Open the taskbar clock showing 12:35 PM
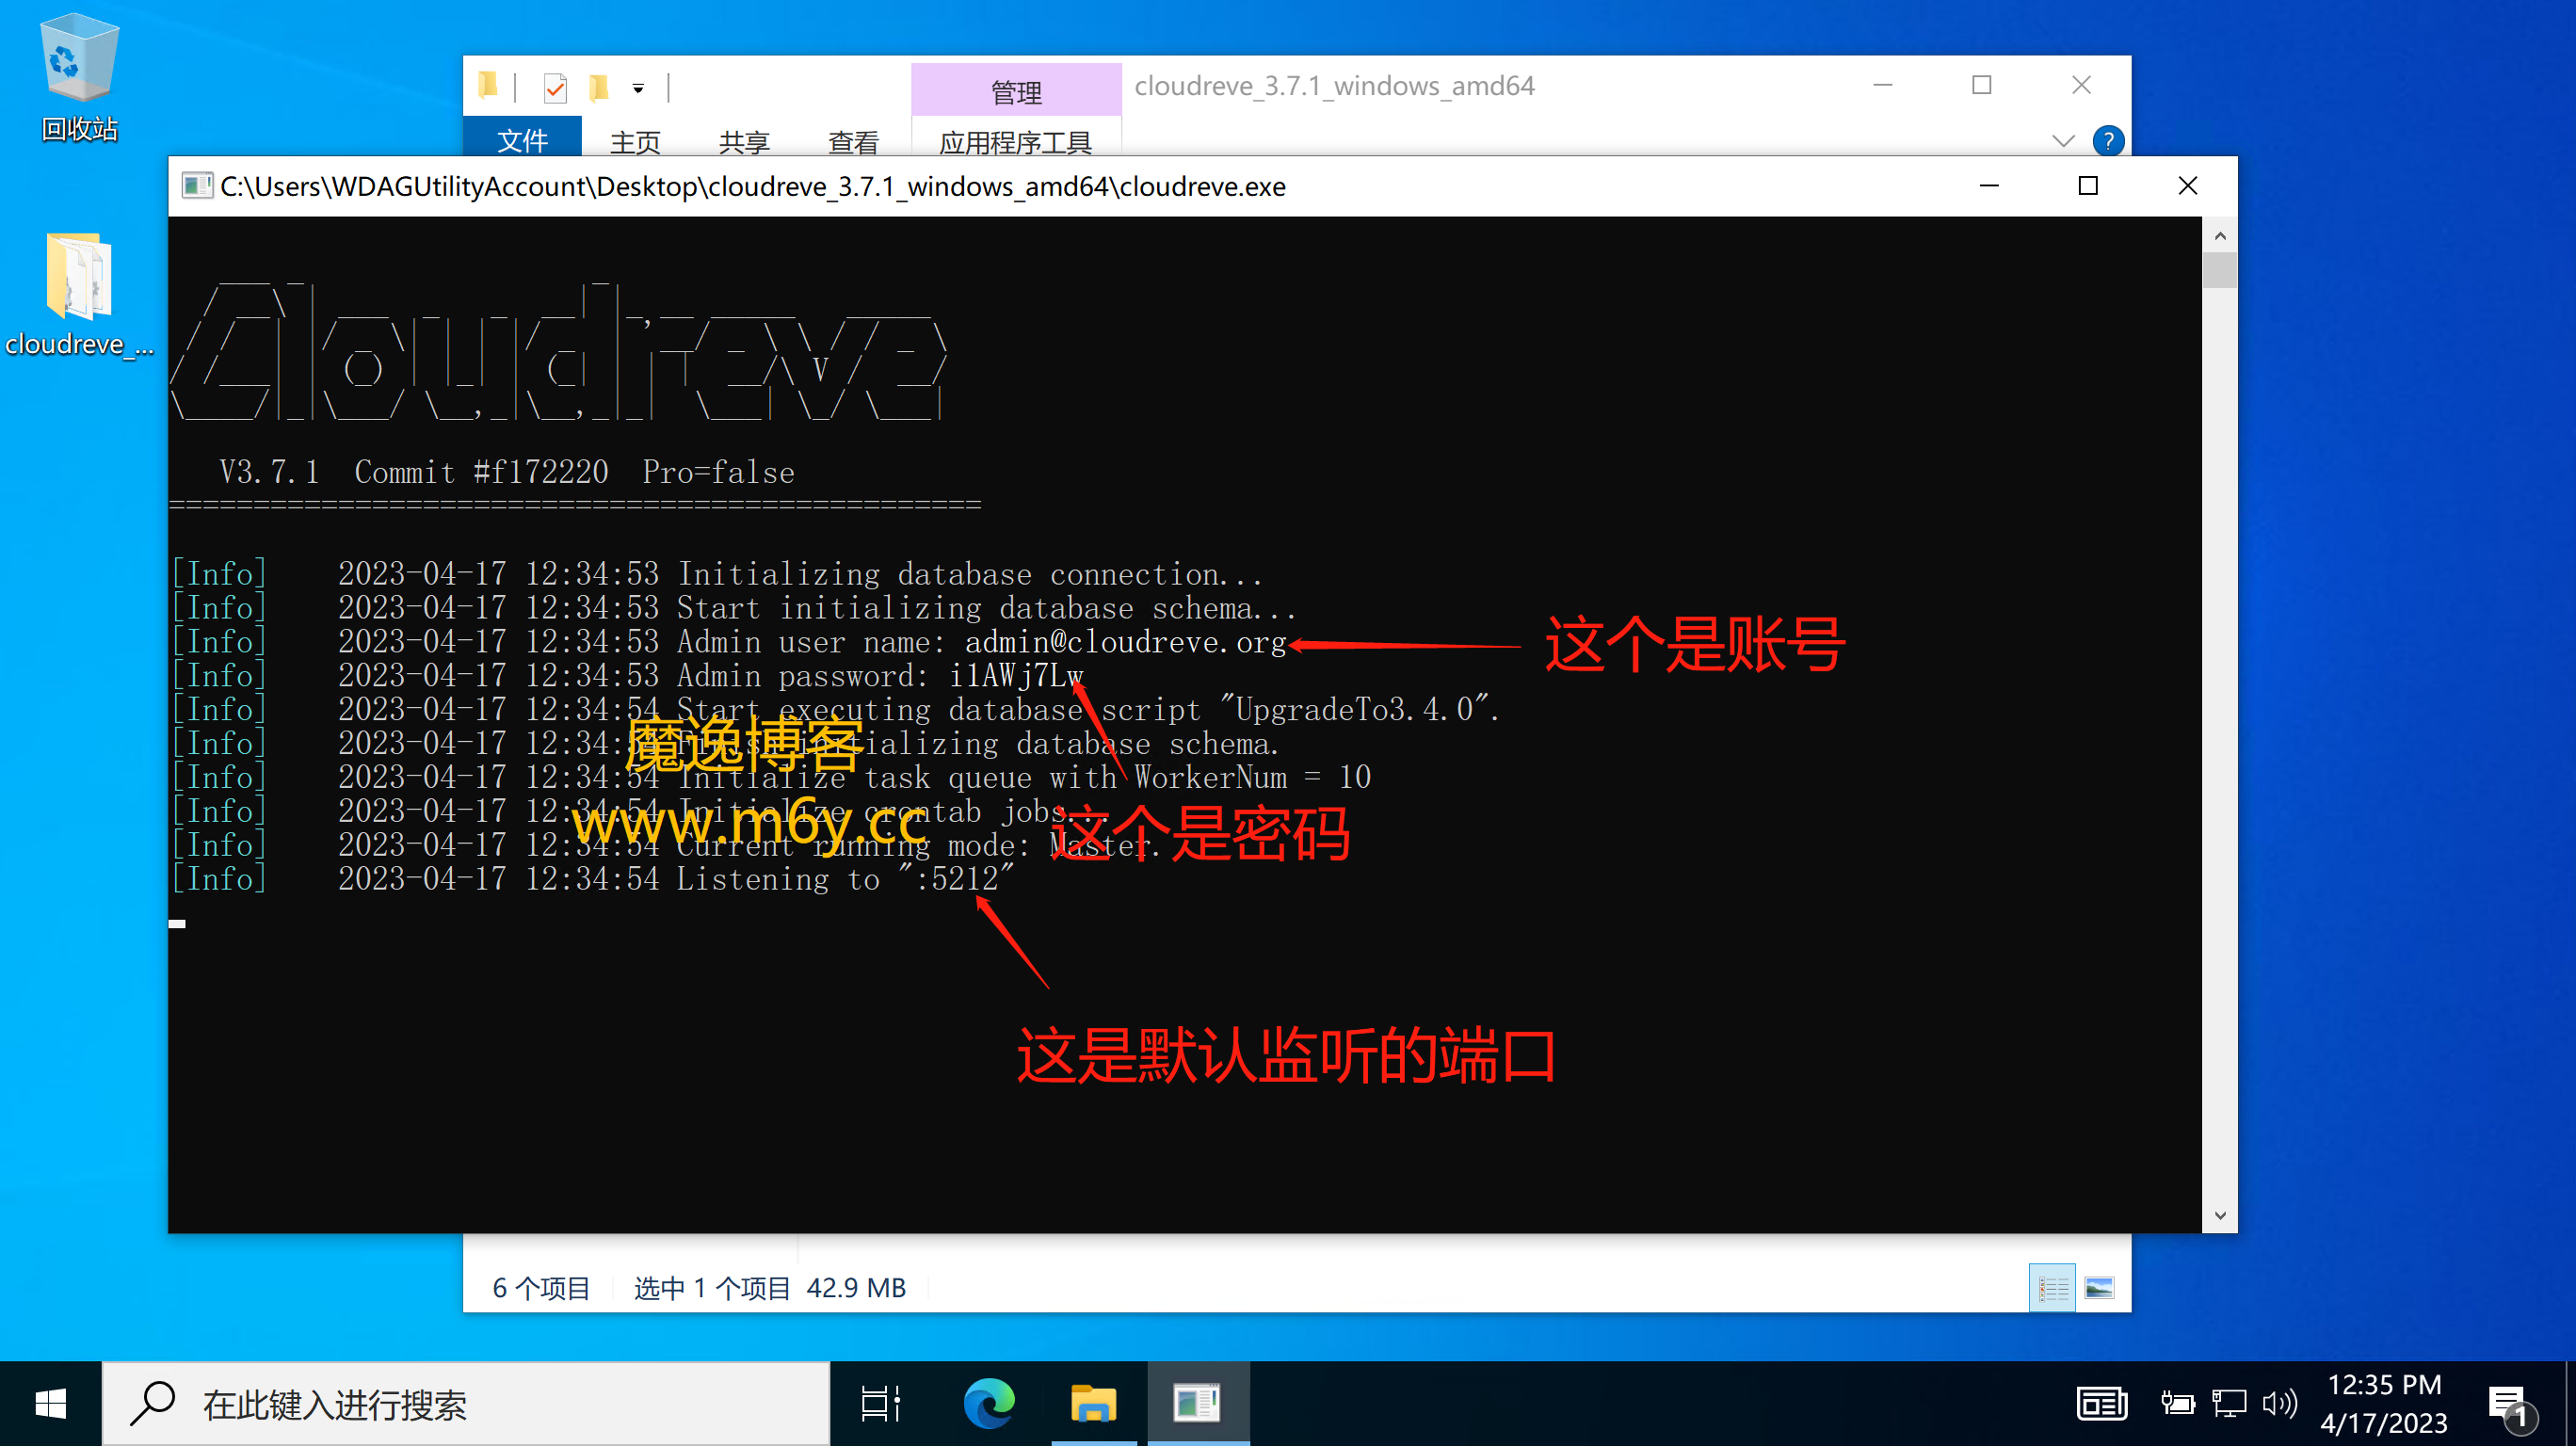2576x1446 pixels. tap(2384, 1404)
